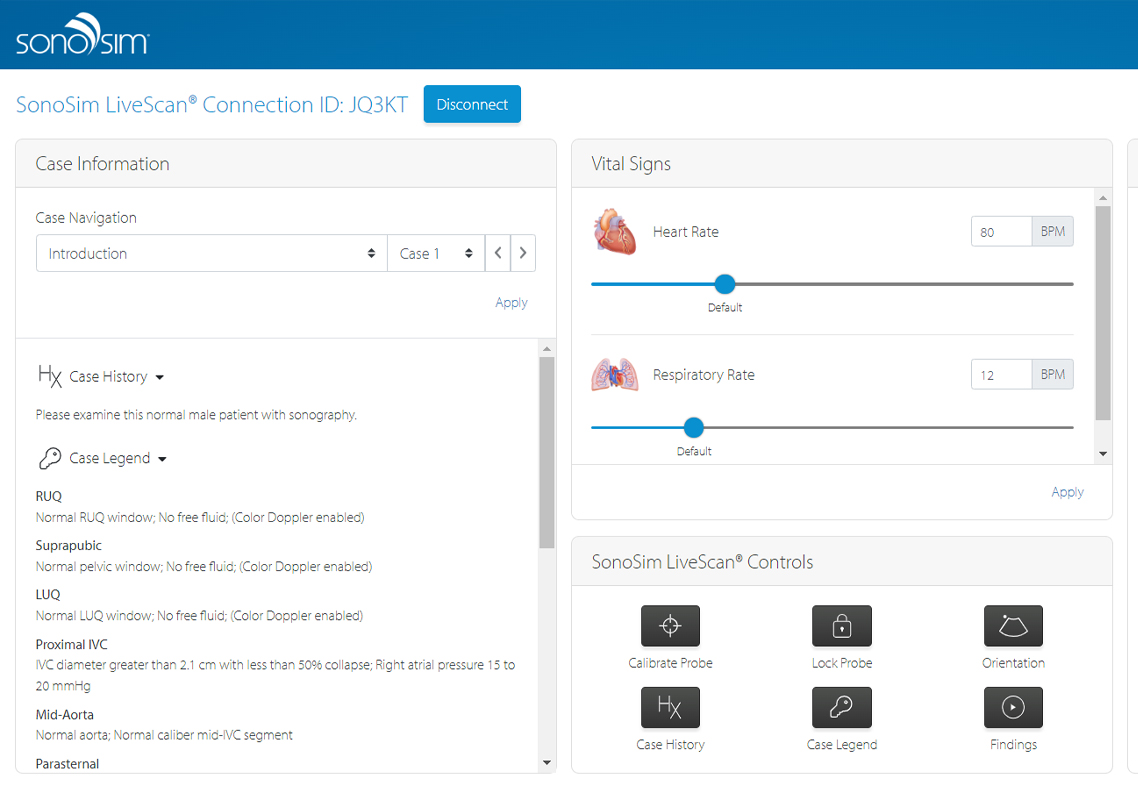Click the Heart Rate slider handle
1138x786 pixels.
pyautogui.click(x=724, y=284)
